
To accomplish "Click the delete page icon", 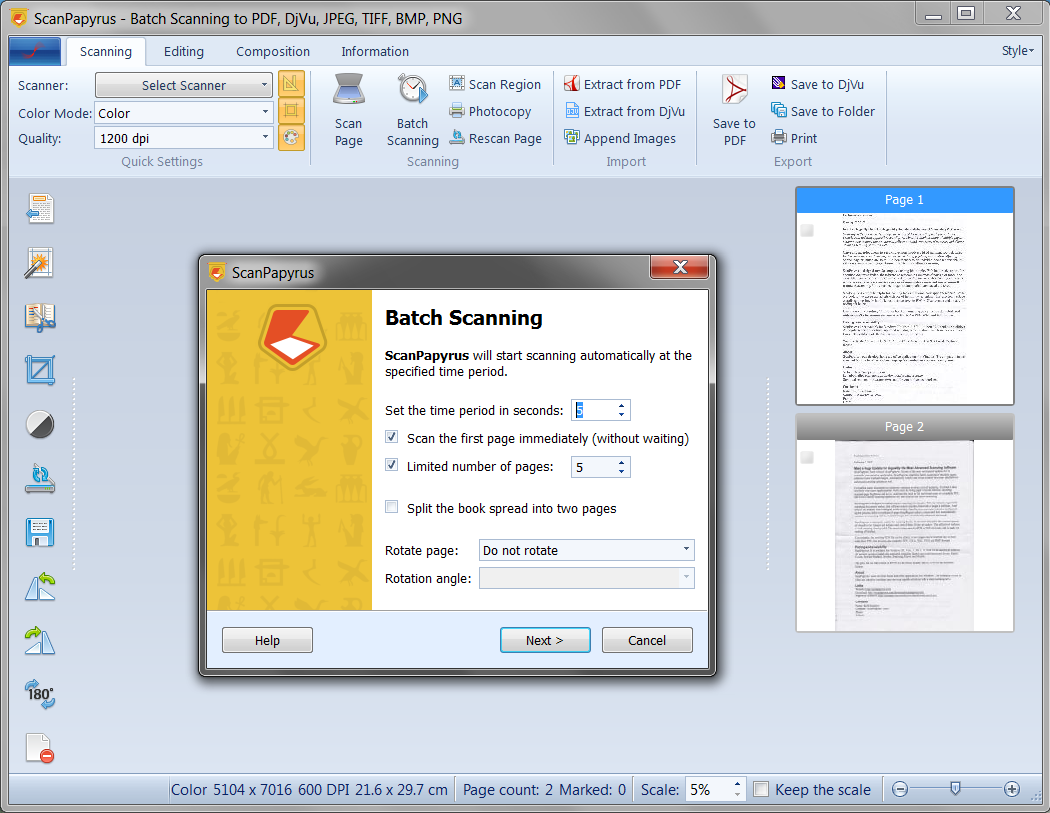I will point(40,748).
